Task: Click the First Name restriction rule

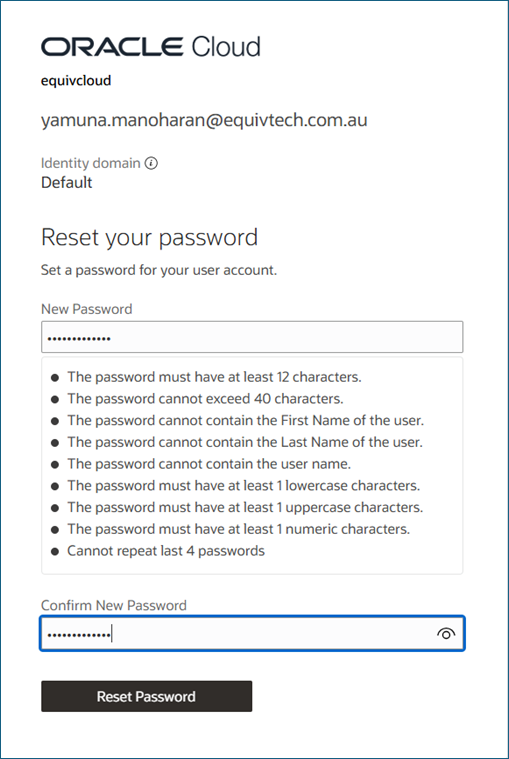Action: (x=245, y=420)
